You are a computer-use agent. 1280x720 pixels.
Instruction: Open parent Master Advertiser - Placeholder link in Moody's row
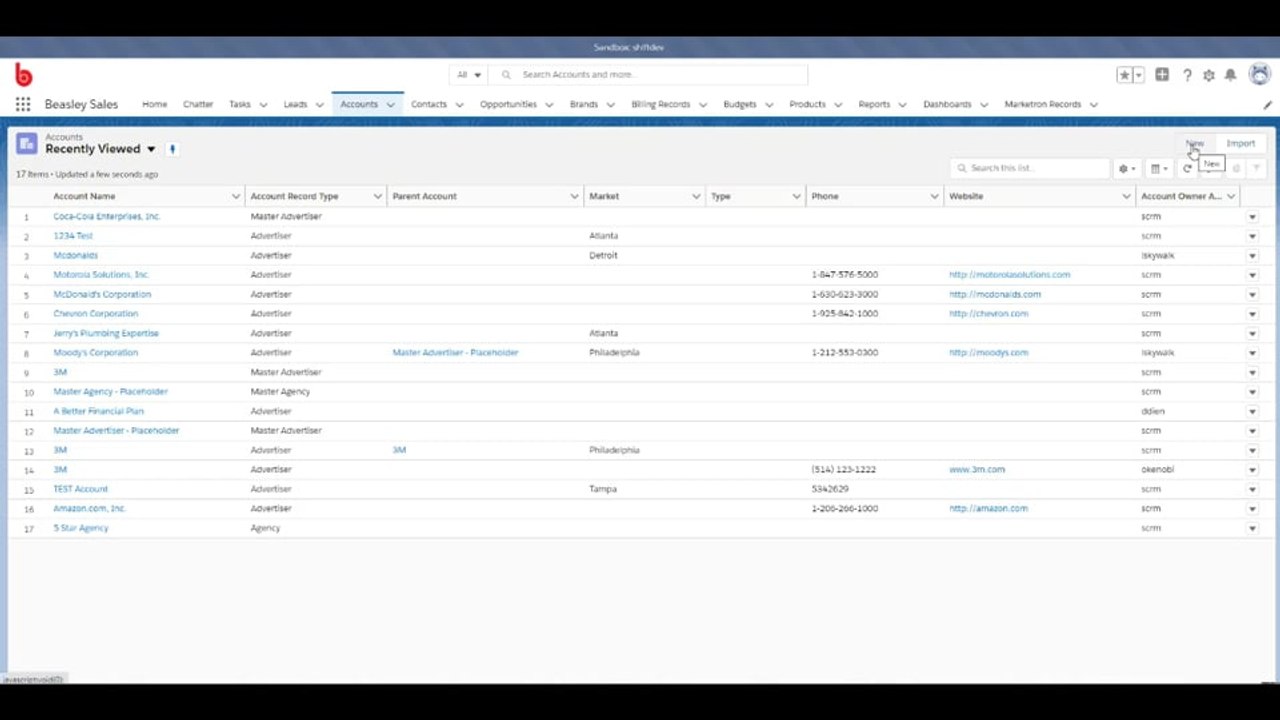455,353
